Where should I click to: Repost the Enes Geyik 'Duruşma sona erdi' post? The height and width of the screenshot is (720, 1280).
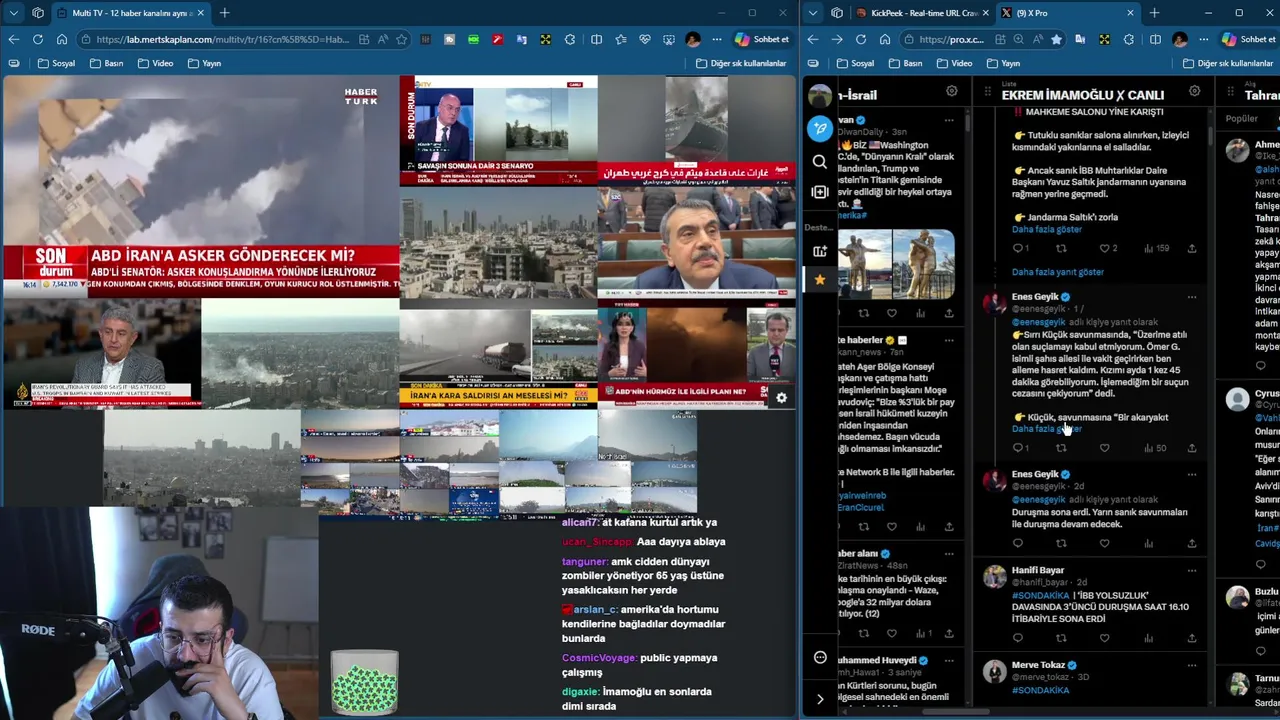coord(1061,543)
